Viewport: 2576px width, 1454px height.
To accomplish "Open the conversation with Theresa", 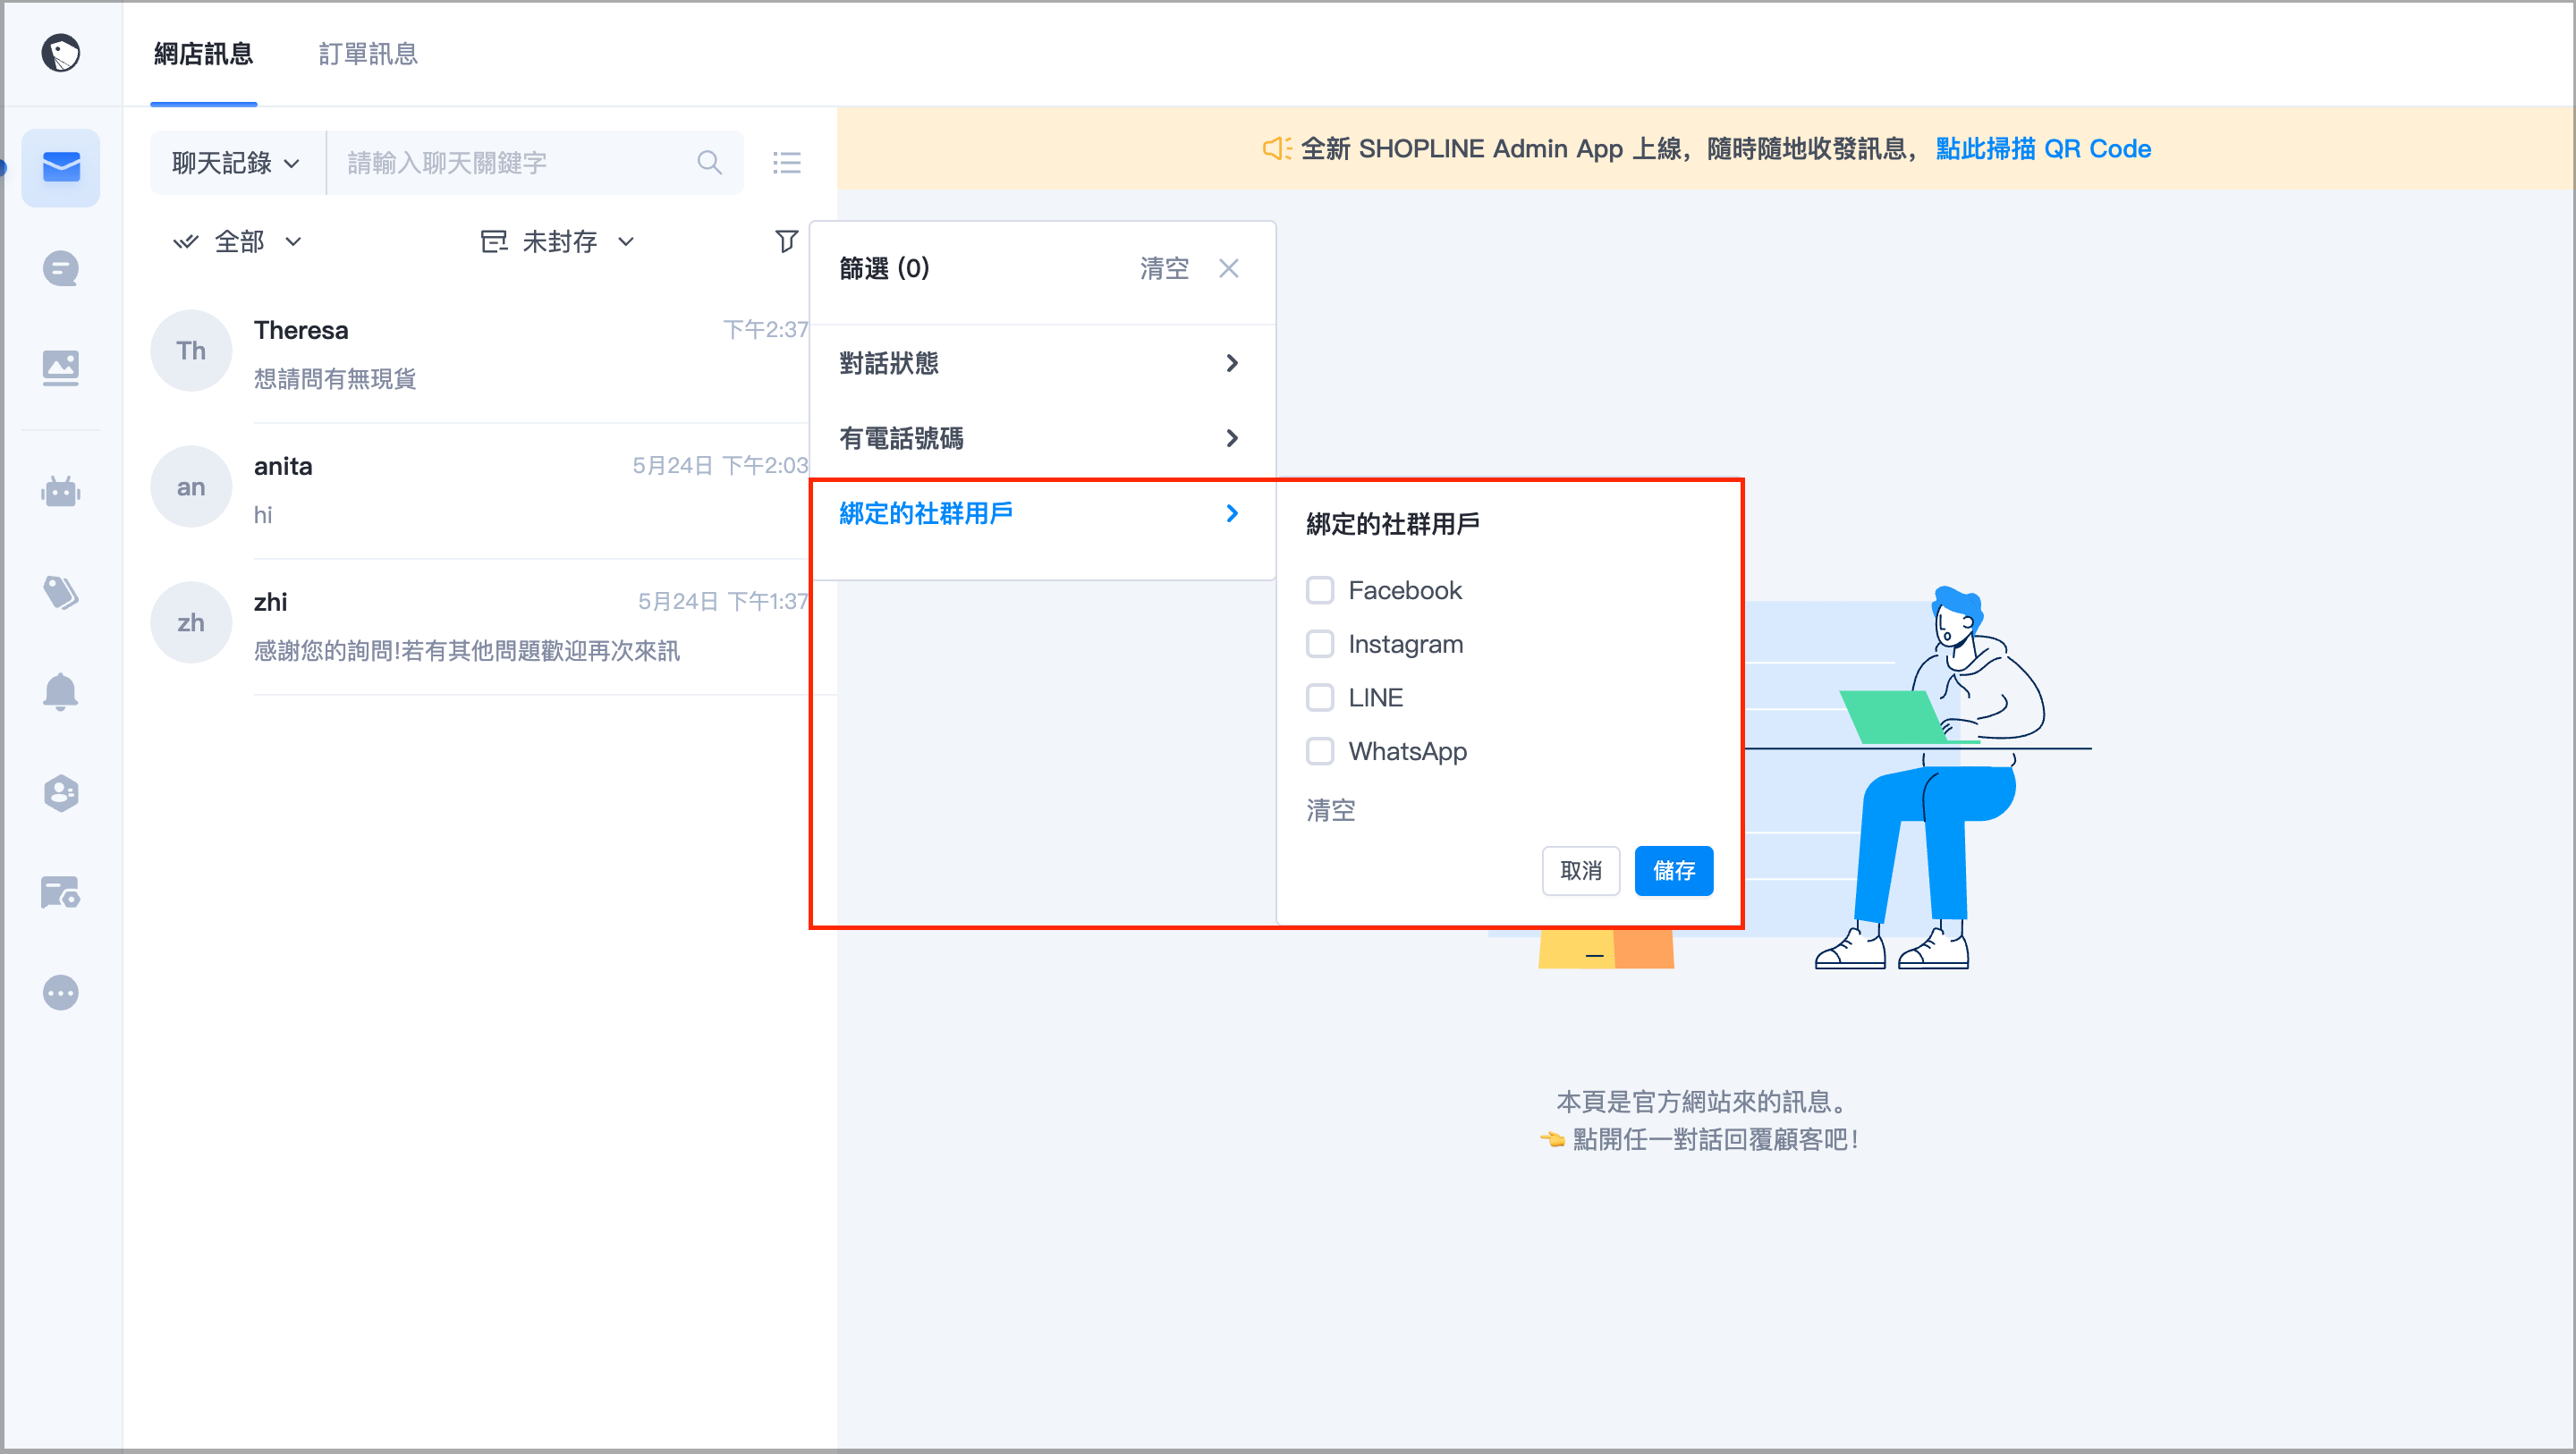I will click(480, 352).
